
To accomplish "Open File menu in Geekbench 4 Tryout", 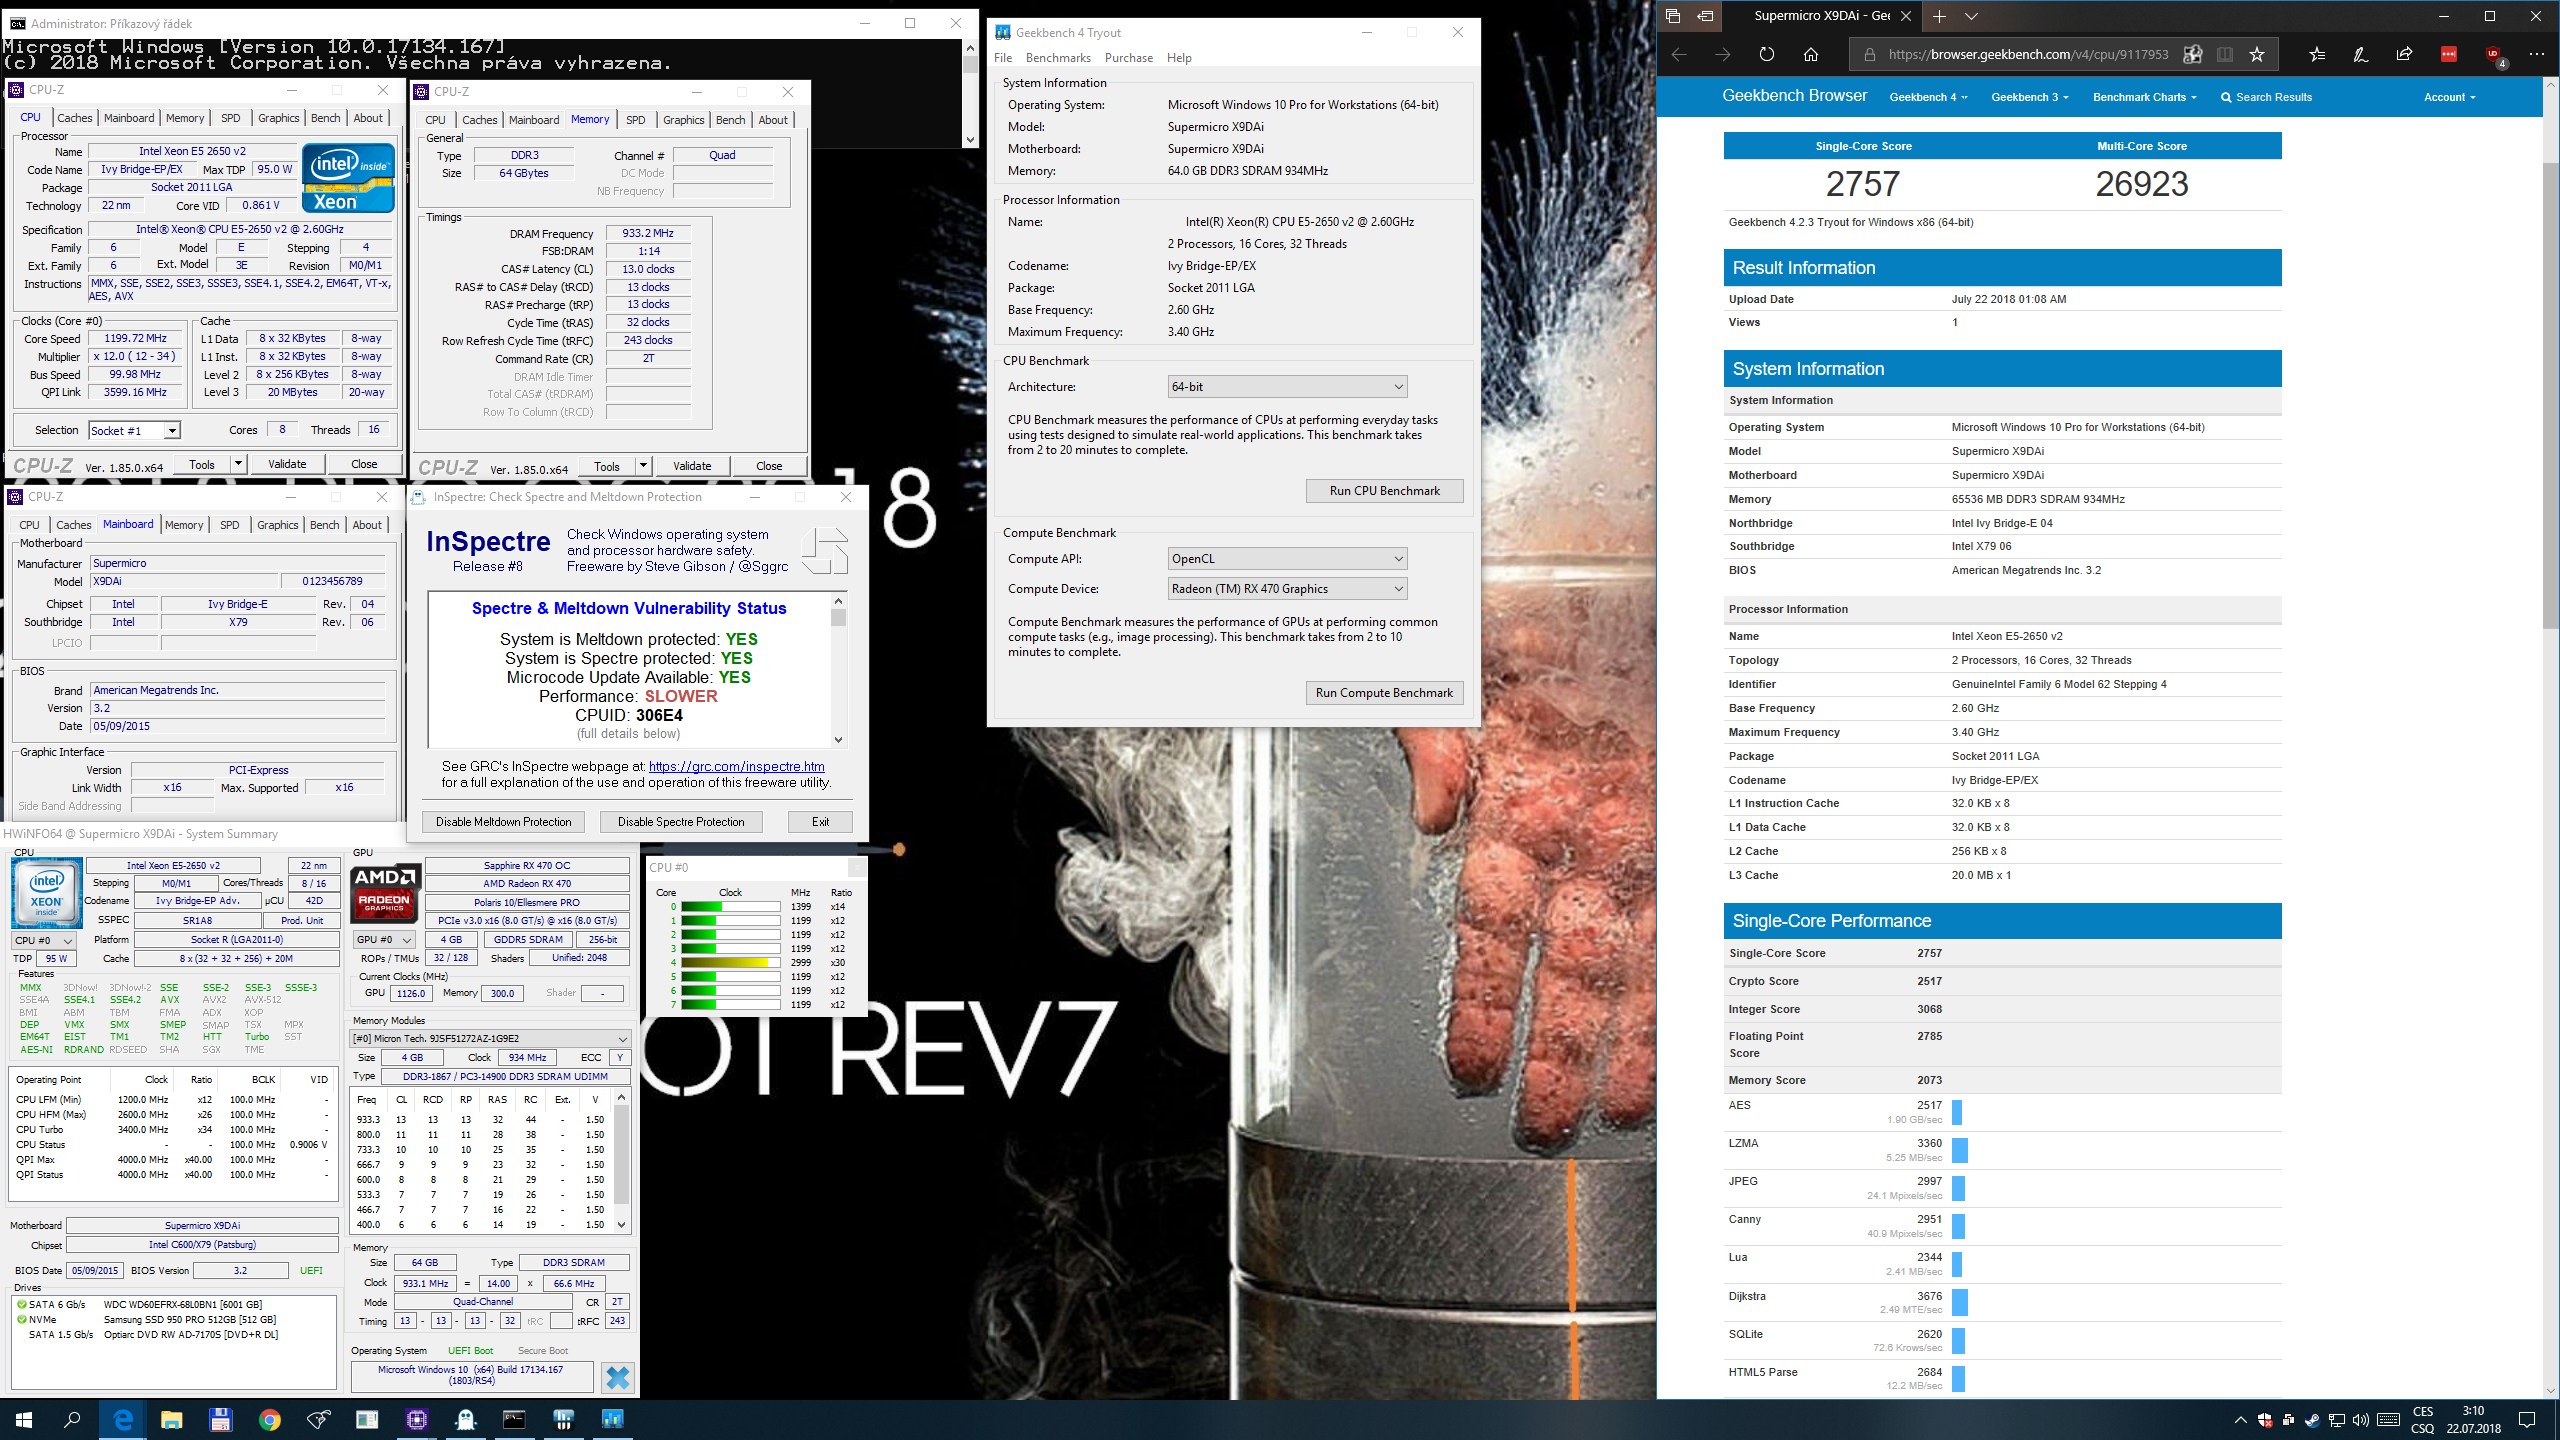I will [x=1003, y=58].
